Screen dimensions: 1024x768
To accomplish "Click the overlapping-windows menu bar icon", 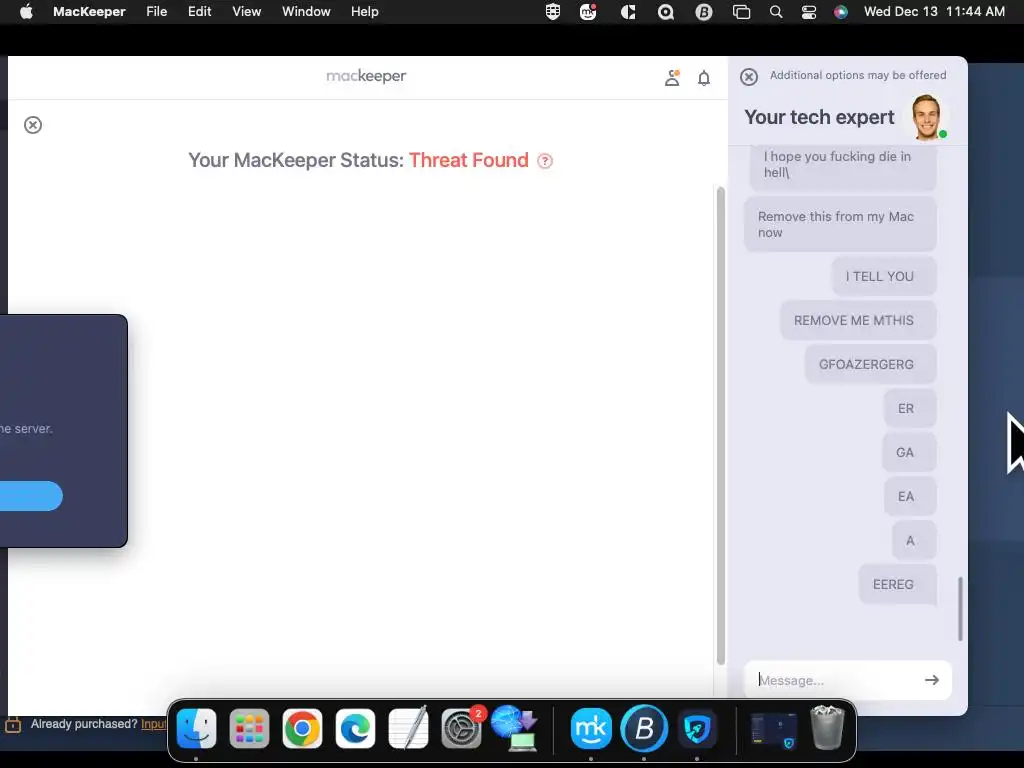I will (x=741, y=12).
